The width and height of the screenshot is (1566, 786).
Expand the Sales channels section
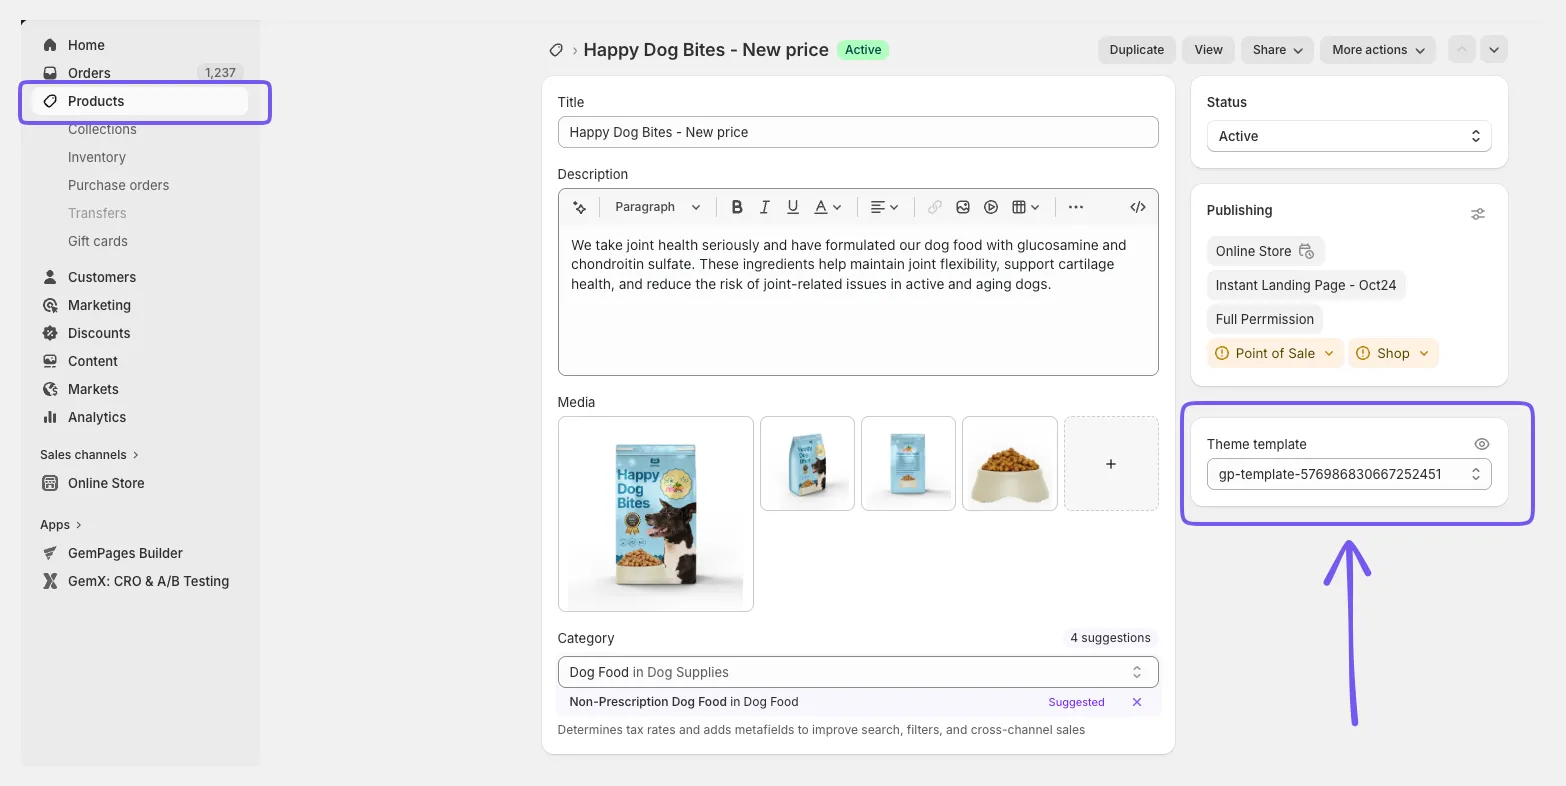(x=89, y=455)
